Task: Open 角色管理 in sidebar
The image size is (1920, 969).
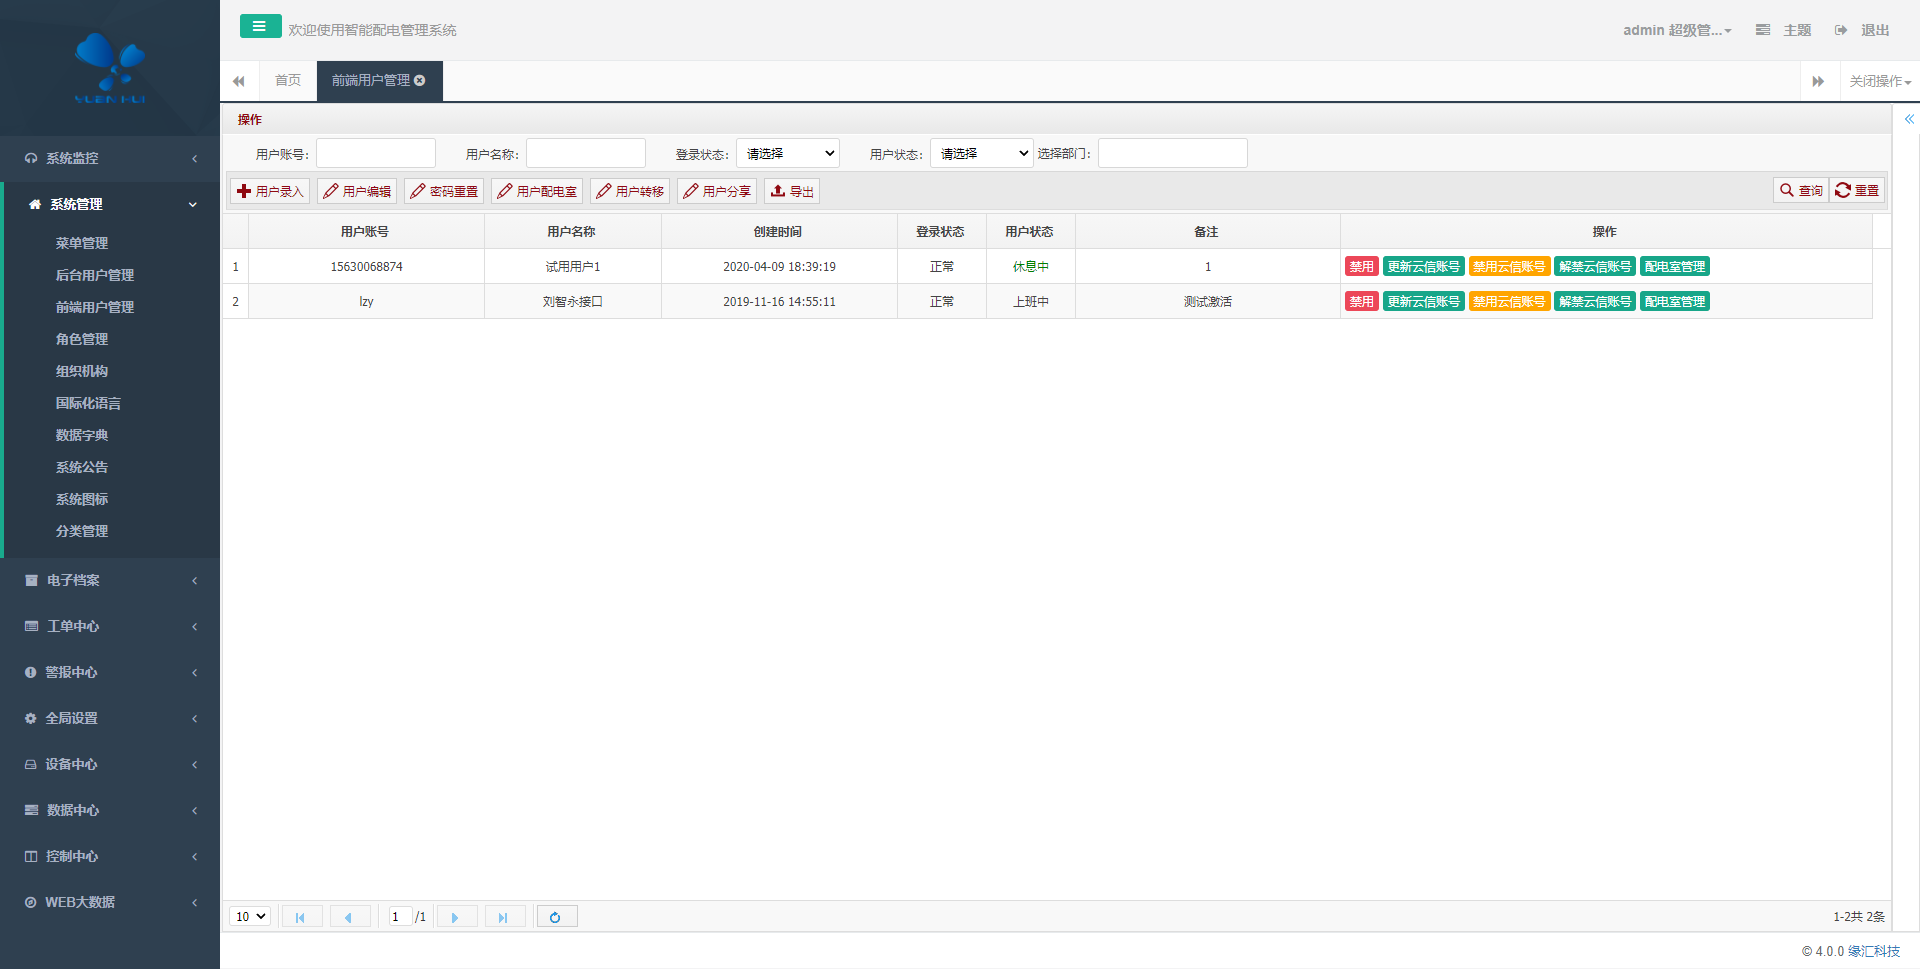Action: coord(82,339)
